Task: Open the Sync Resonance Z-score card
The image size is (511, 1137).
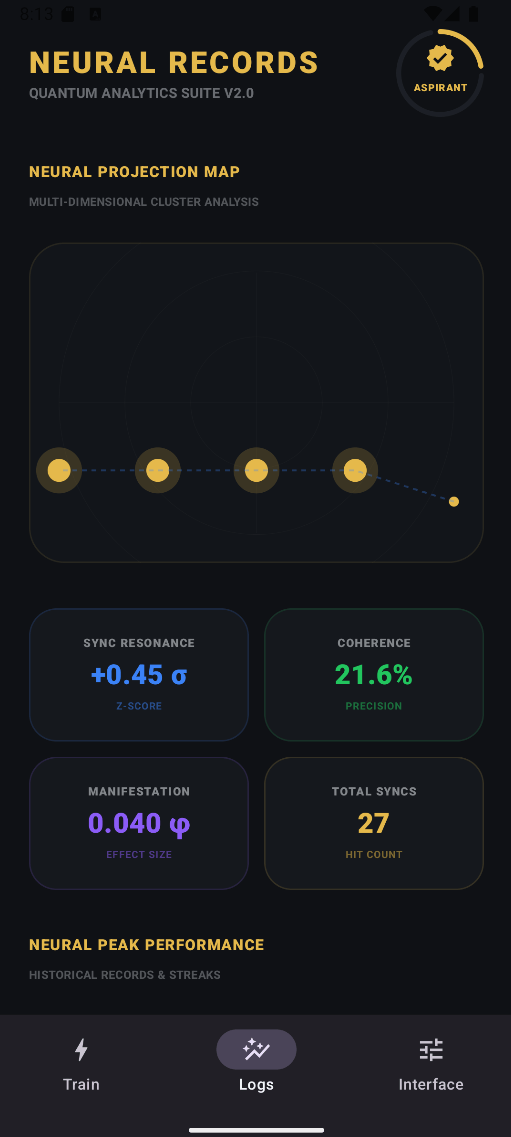Action: [x=138, y=674]
